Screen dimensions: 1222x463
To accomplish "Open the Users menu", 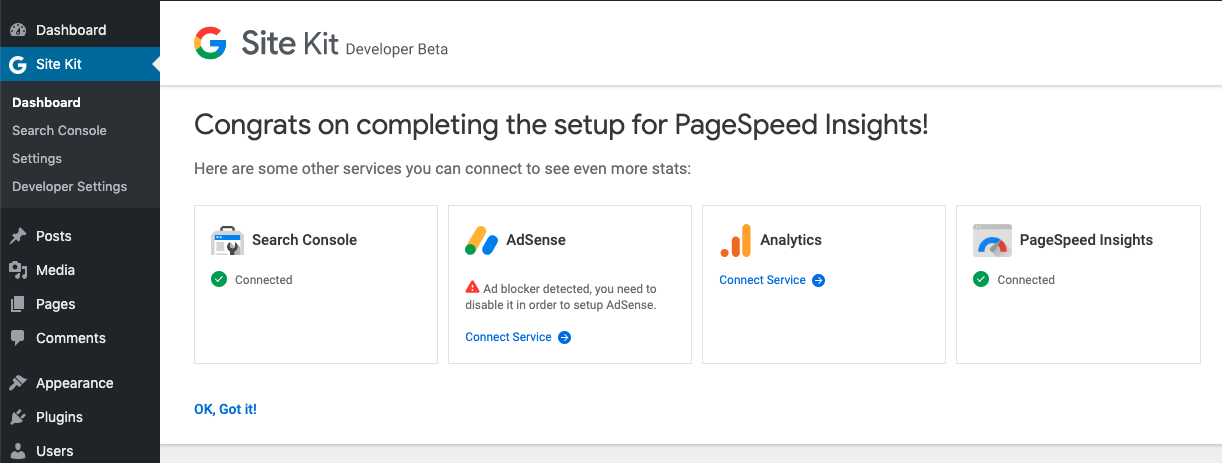I will (x=80, y=451).
